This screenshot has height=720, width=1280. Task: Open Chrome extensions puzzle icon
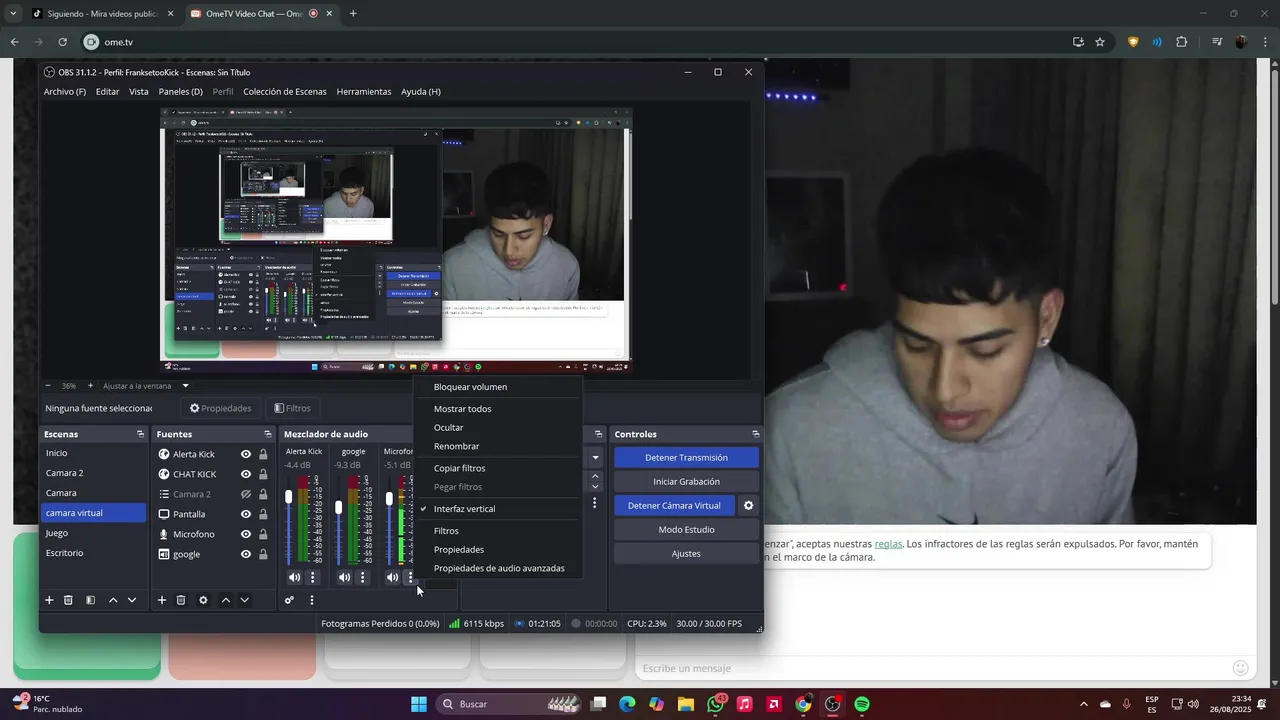tap(1182, 42)
